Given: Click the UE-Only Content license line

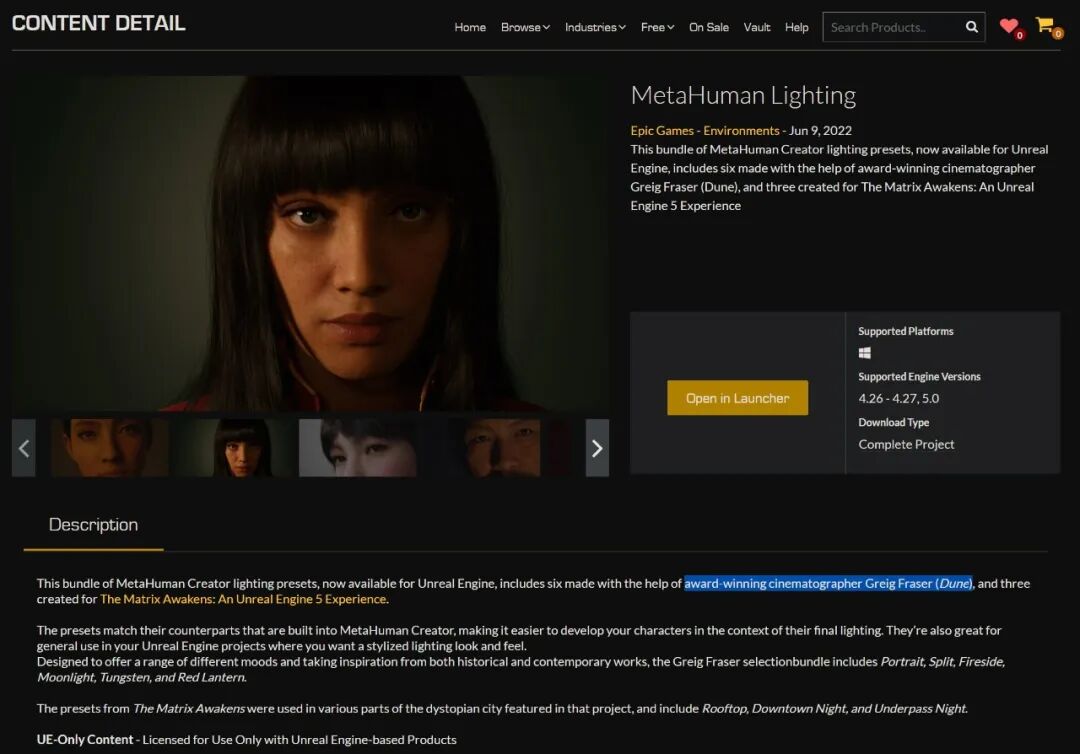Looking at the screenshot, I should point(247,740).
